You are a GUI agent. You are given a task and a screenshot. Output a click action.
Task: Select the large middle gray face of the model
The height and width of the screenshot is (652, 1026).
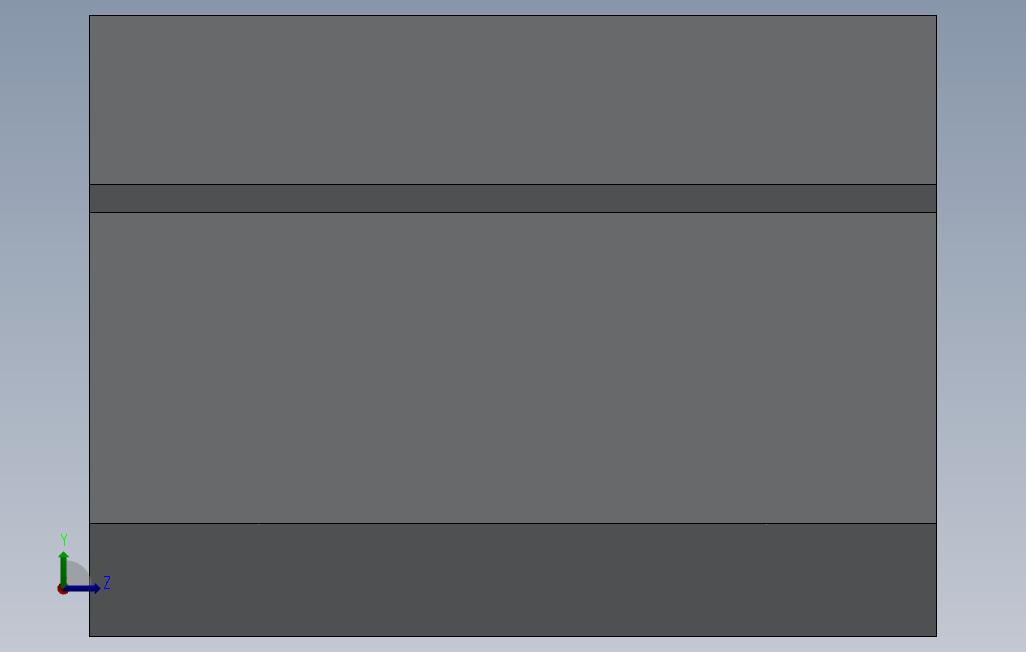(x=513, y=368)
